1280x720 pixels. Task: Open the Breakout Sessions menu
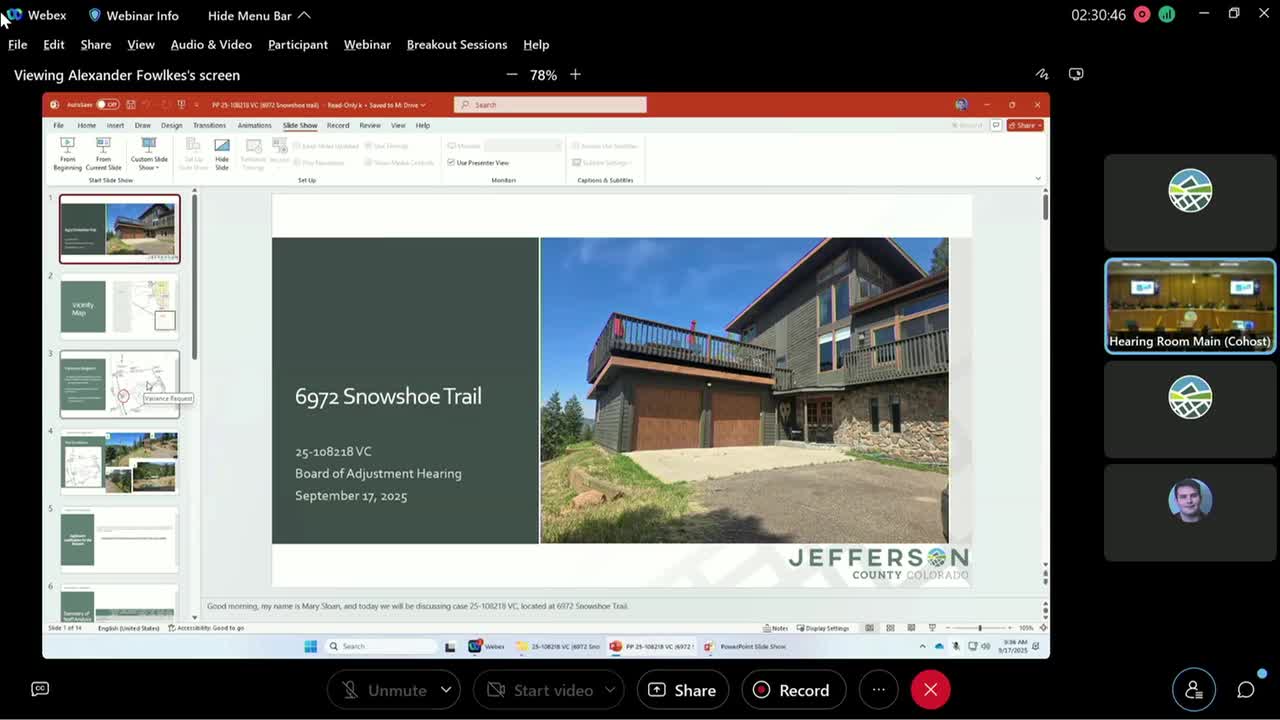point(456,44)
